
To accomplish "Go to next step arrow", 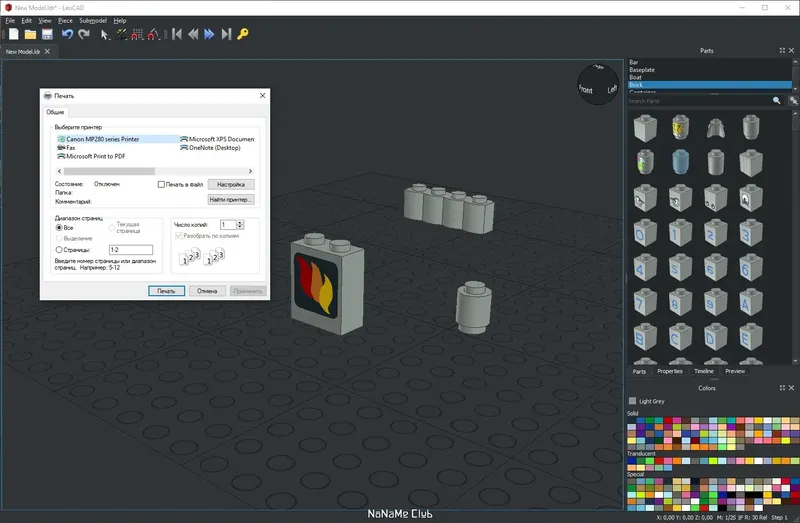I will pos(210,34).
